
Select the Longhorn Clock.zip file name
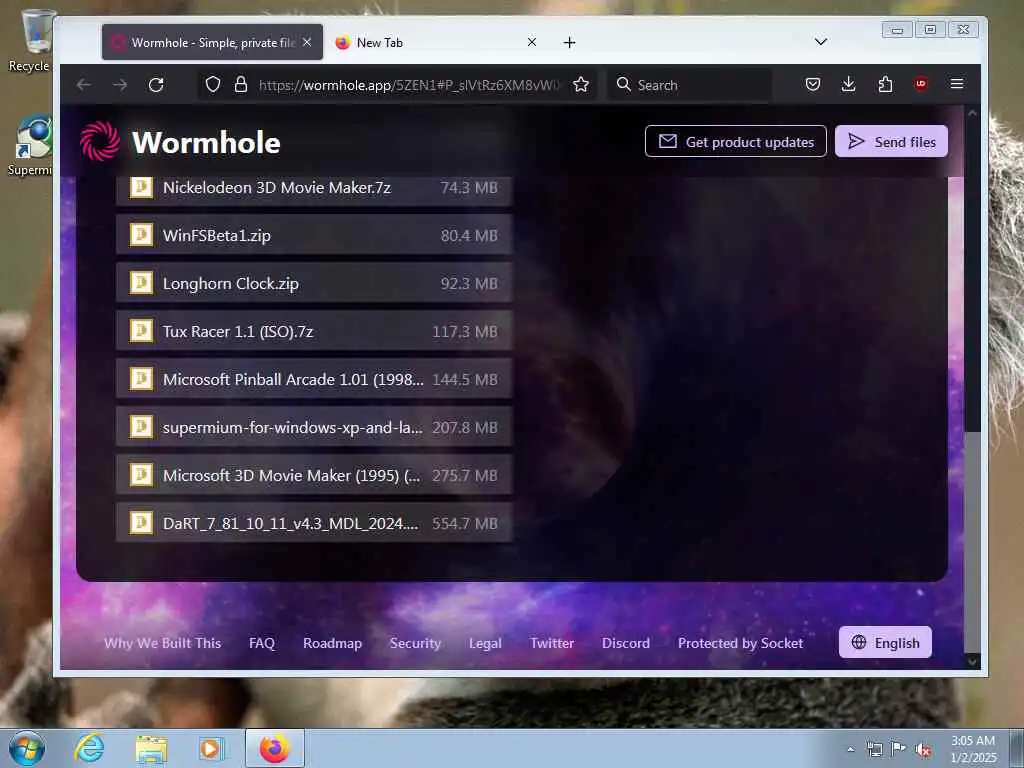[231, 283]
